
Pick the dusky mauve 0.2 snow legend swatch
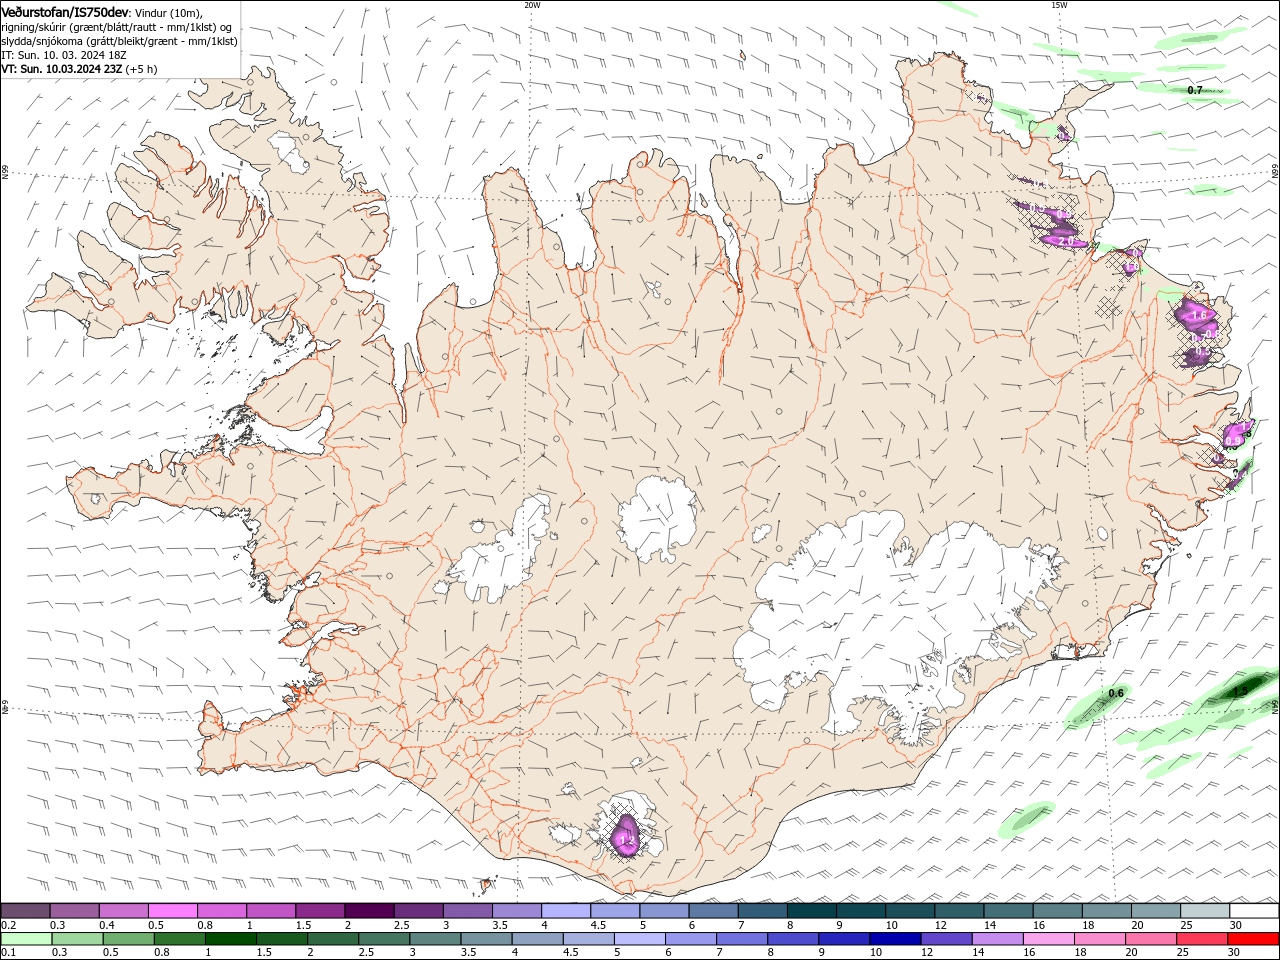pos(25,911)
